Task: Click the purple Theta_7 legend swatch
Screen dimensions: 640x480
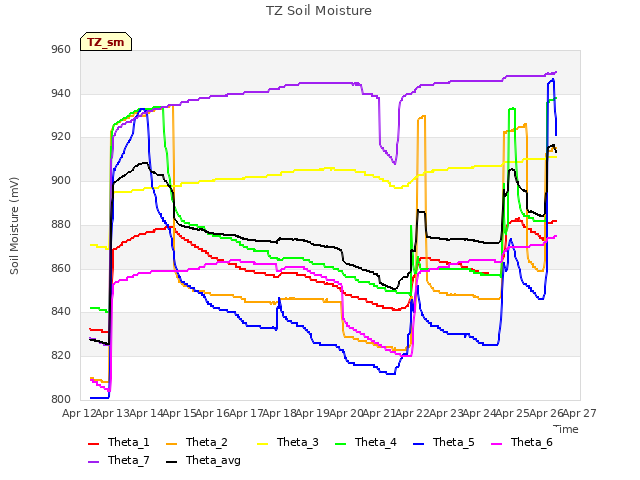Action: point(93,461)
